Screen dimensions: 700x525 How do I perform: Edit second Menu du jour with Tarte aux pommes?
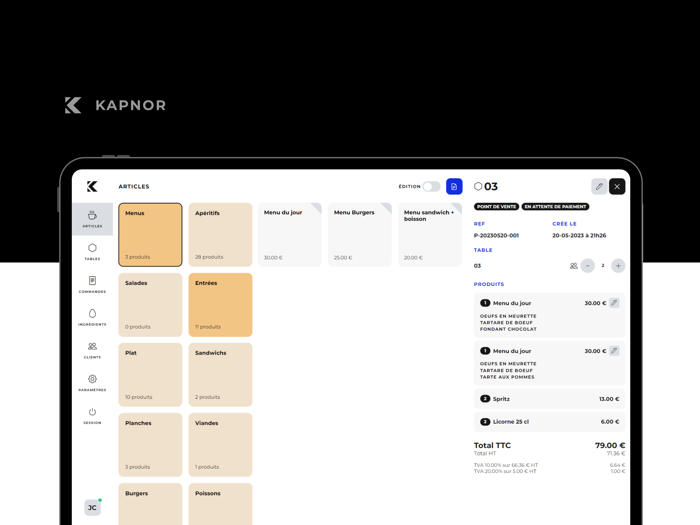click(x=614, y=351)
